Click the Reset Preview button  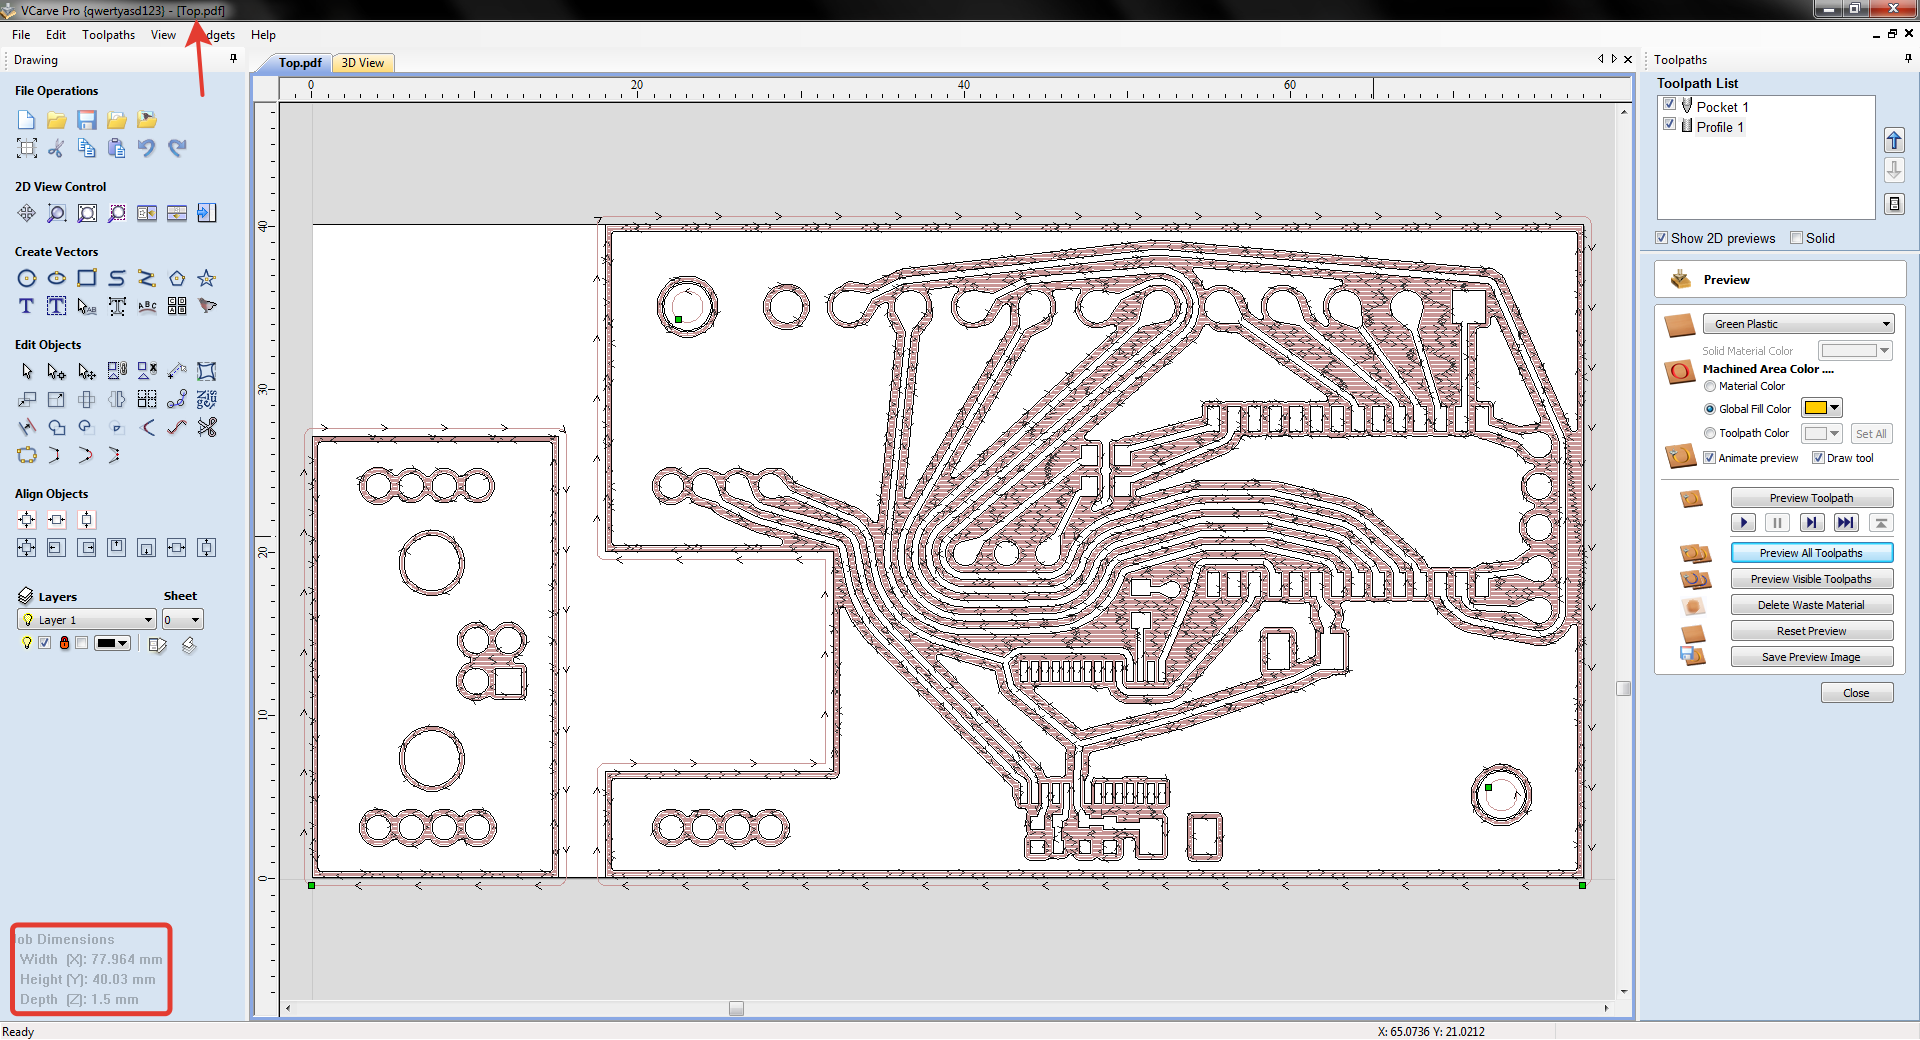click(1811, 631)
